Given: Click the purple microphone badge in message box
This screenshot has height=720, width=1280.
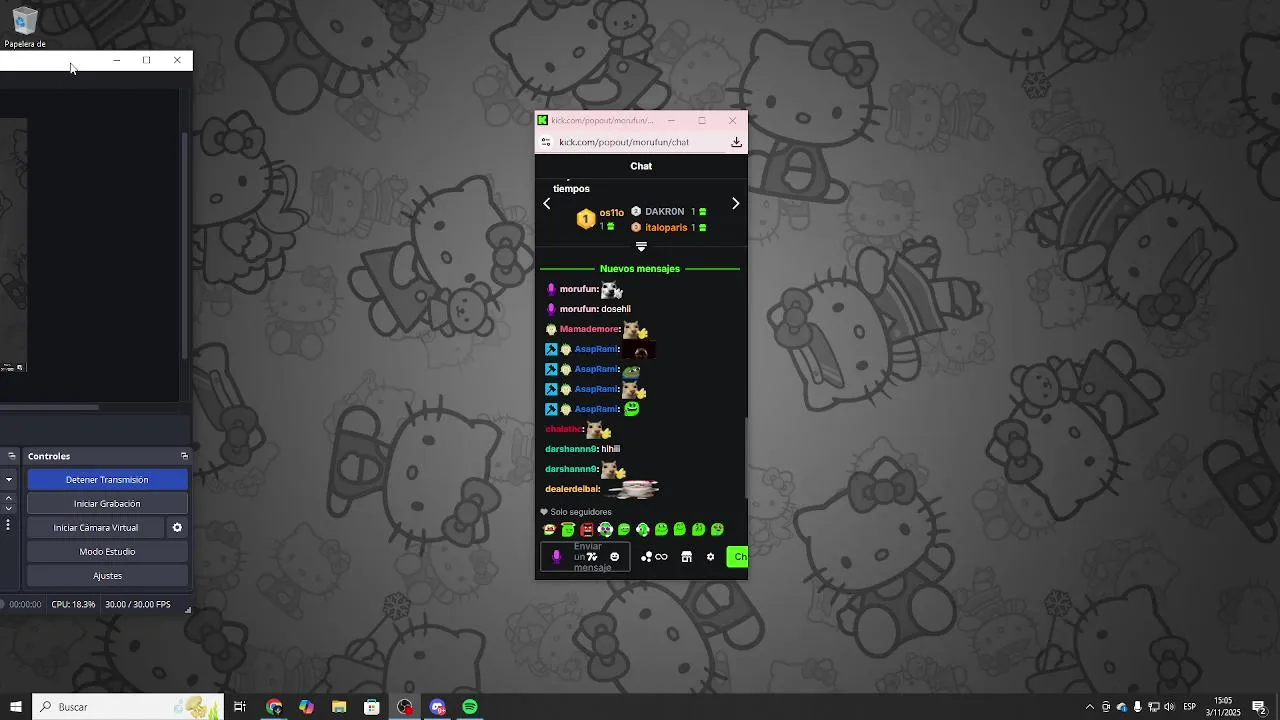Looking at the screenshot, I should point(557,557).
